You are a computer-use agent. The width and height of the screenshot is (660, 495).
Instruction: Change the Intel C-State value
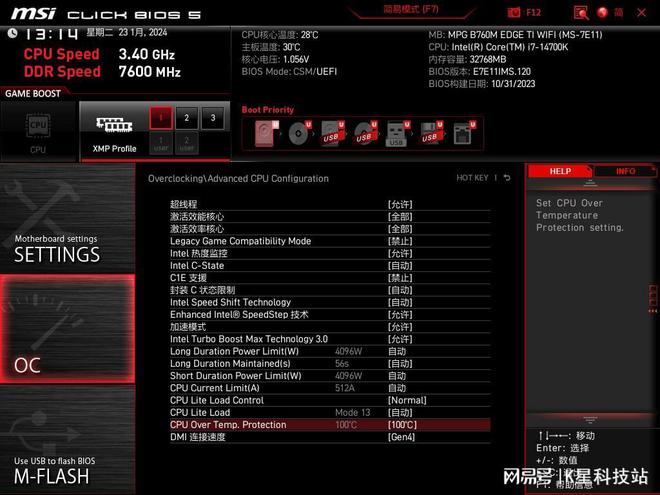400,266
